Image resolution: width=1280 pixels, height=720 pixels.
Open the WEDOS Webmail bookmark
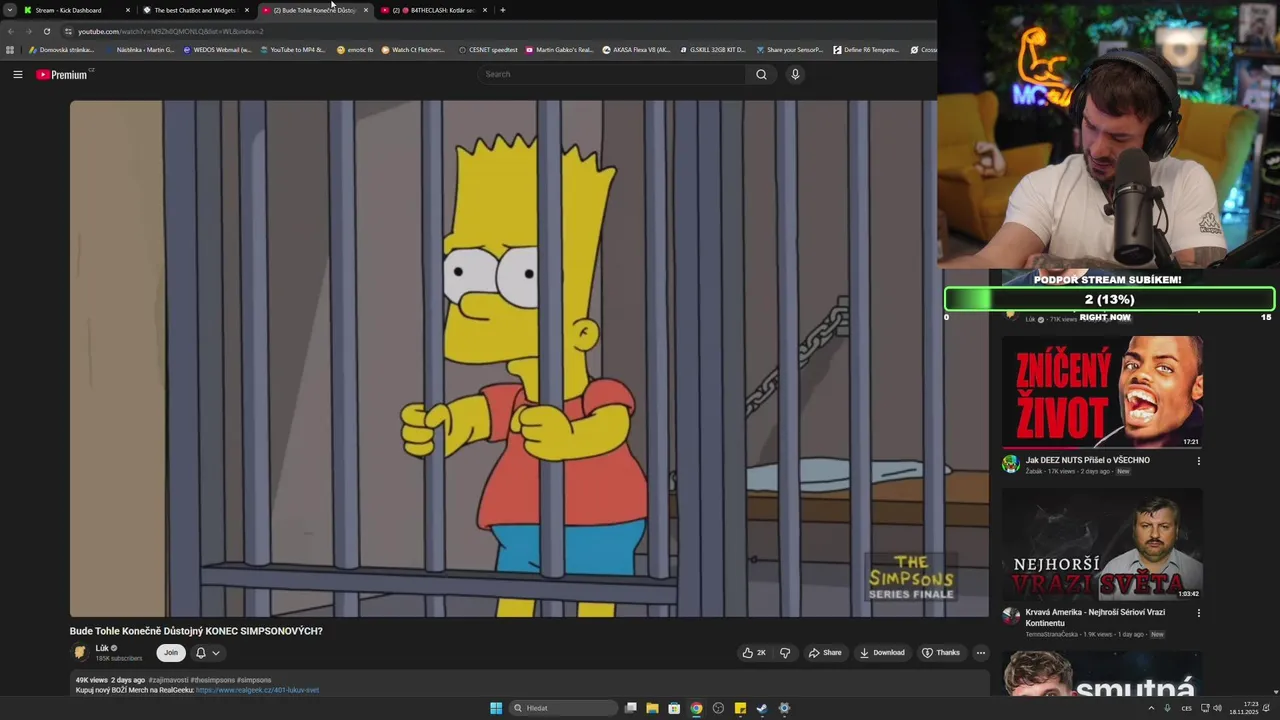pos(217,49)
